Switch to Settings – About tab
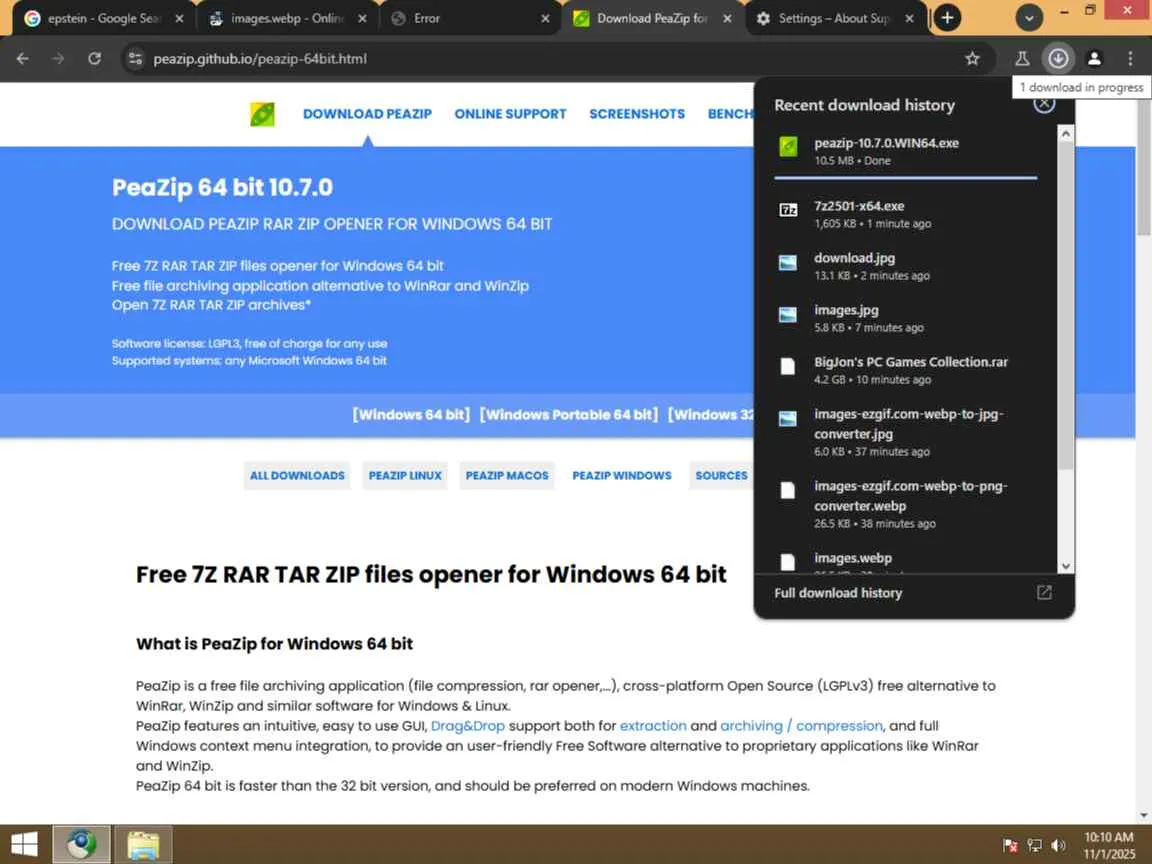This screenshot has height=864, width=1152. pyautogui.click(x=834, y=18)
